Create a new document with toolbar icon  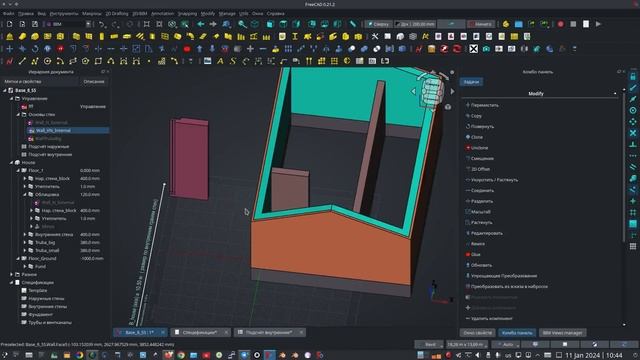tap(9, 24)
